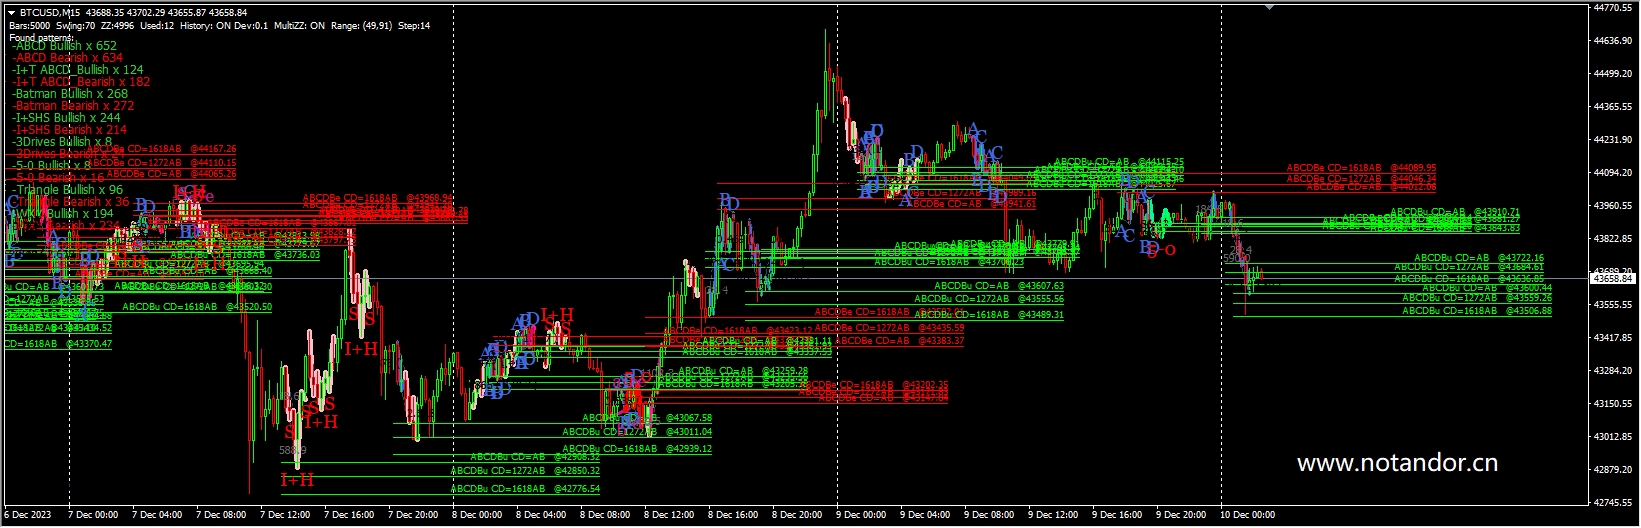Click the 'Found patterns:' heading

pos(40,37)
